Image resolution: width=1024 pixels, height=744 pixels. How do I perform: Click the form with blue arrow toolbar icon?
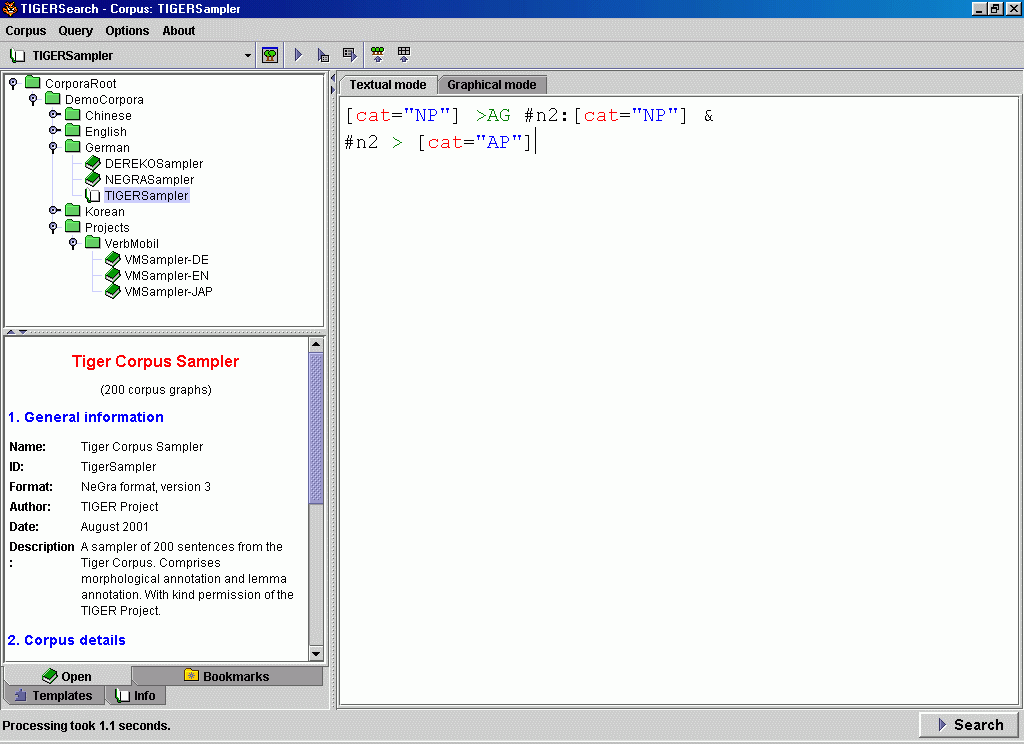tap(349, 55)
